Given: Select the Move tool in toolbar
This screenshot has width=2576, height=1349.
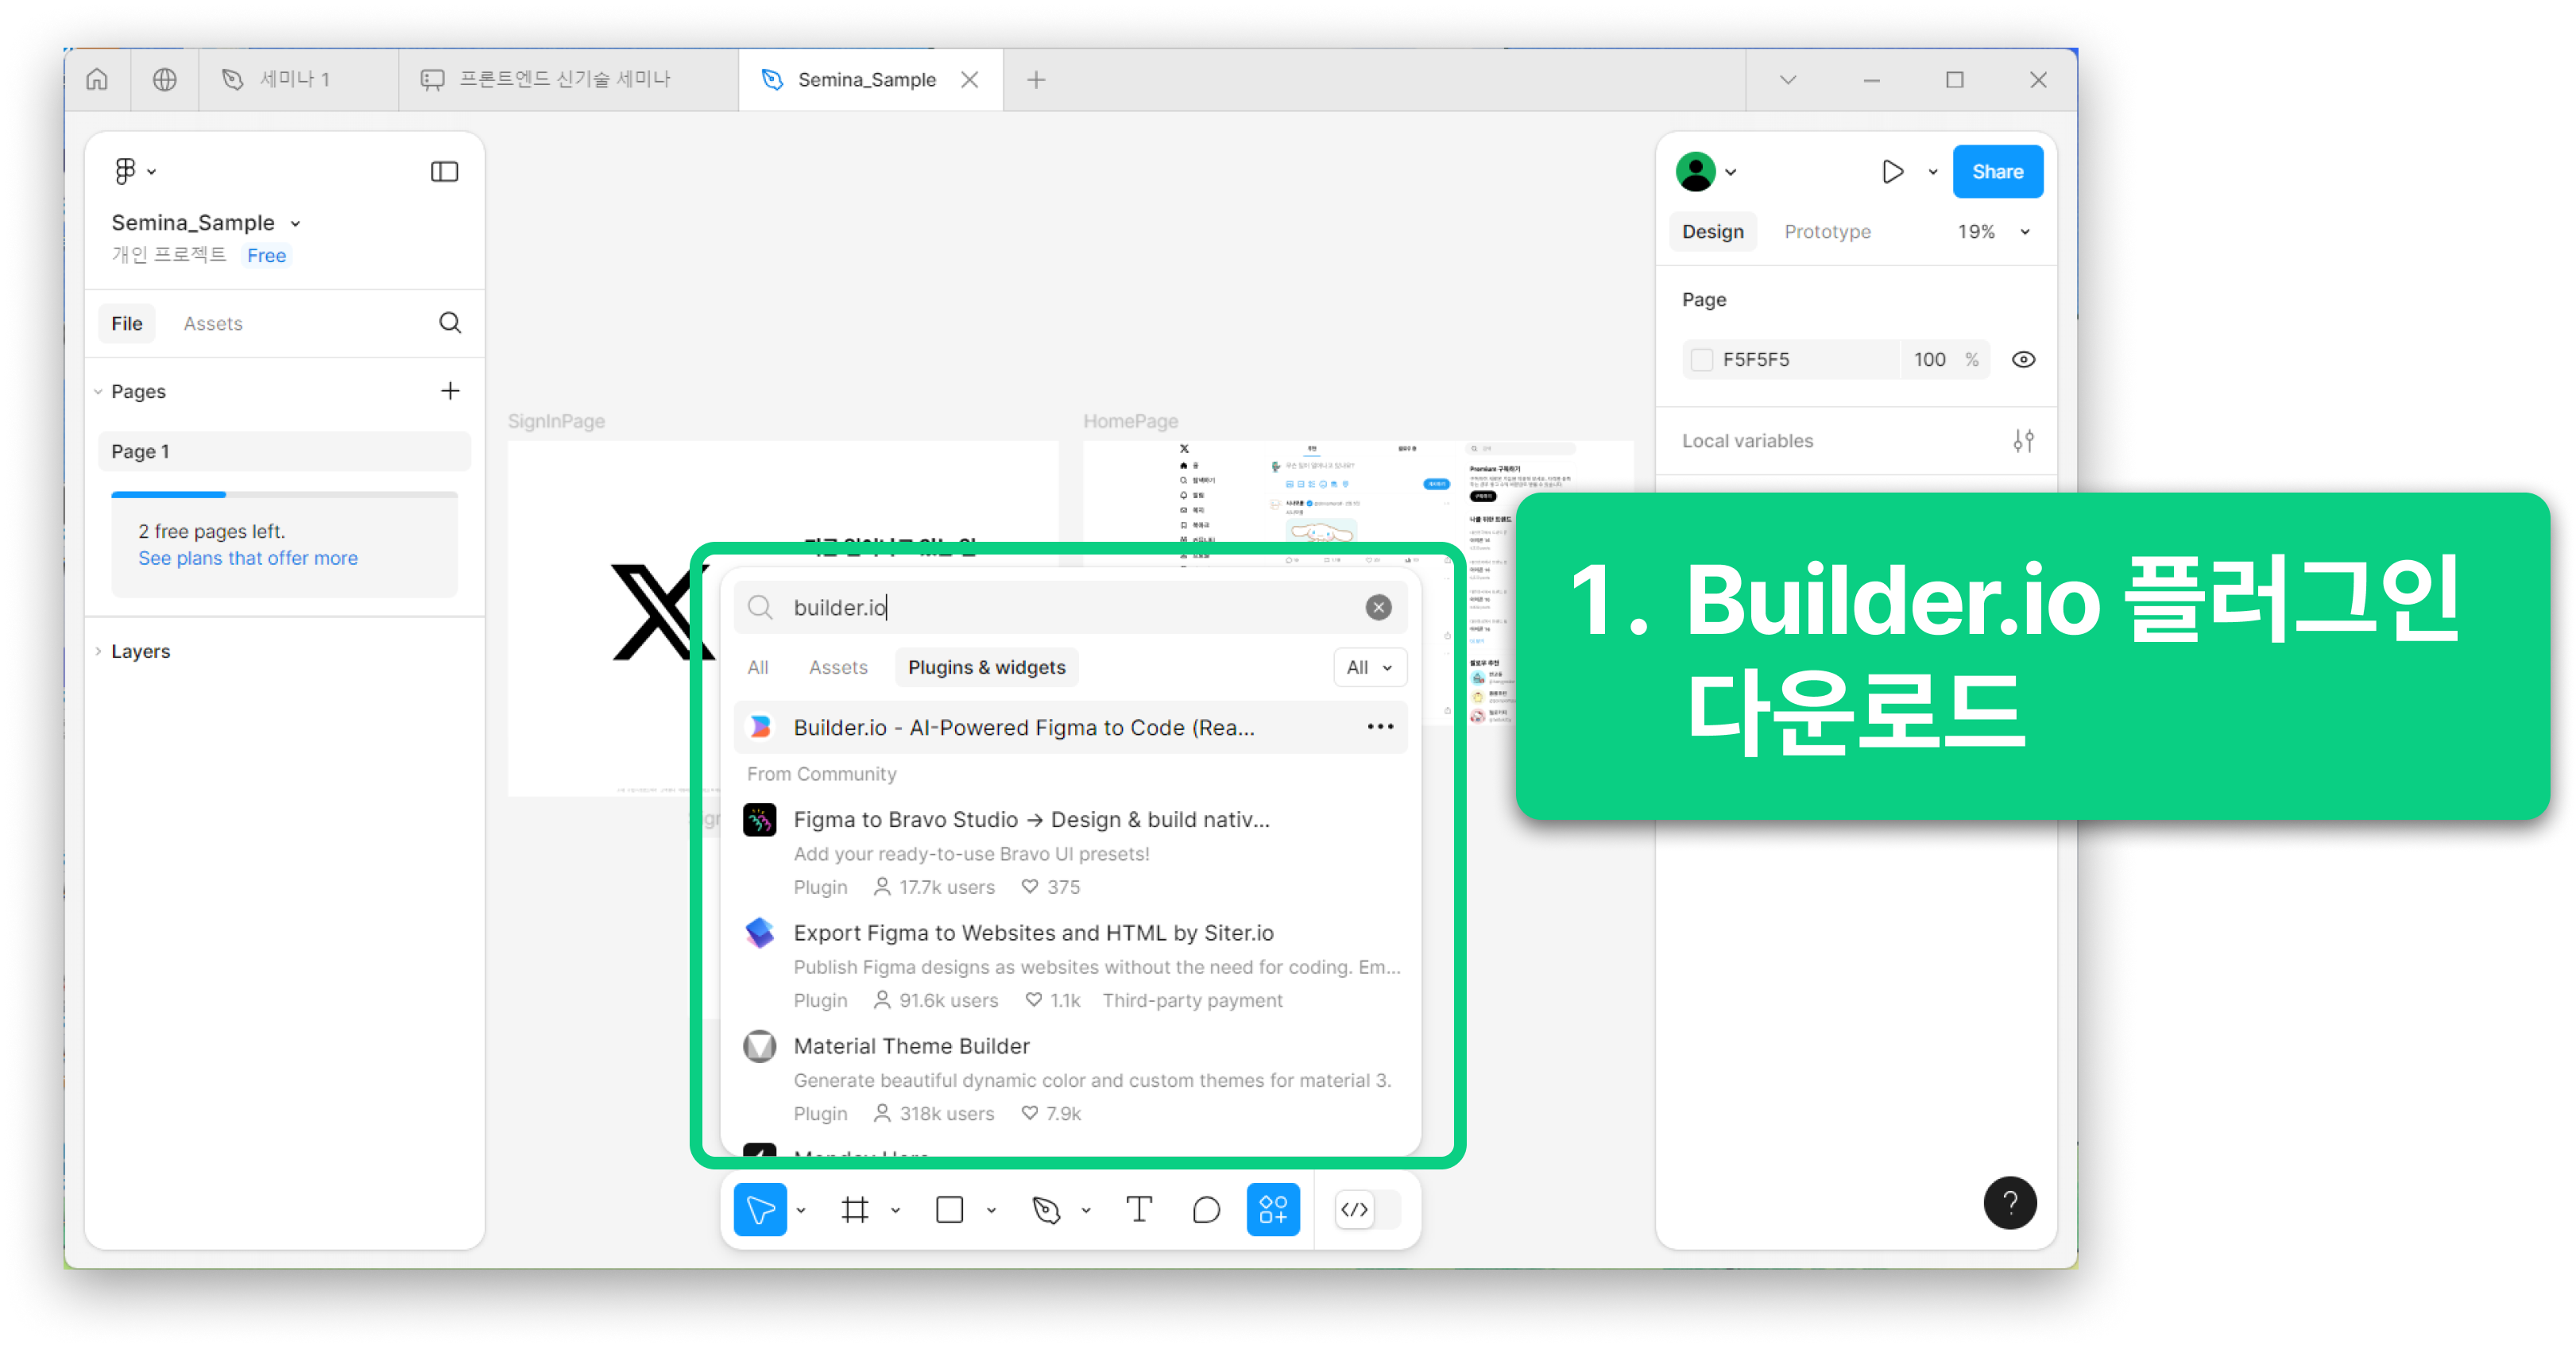Looking at the screenshot, I should [x=760, y=1209].
